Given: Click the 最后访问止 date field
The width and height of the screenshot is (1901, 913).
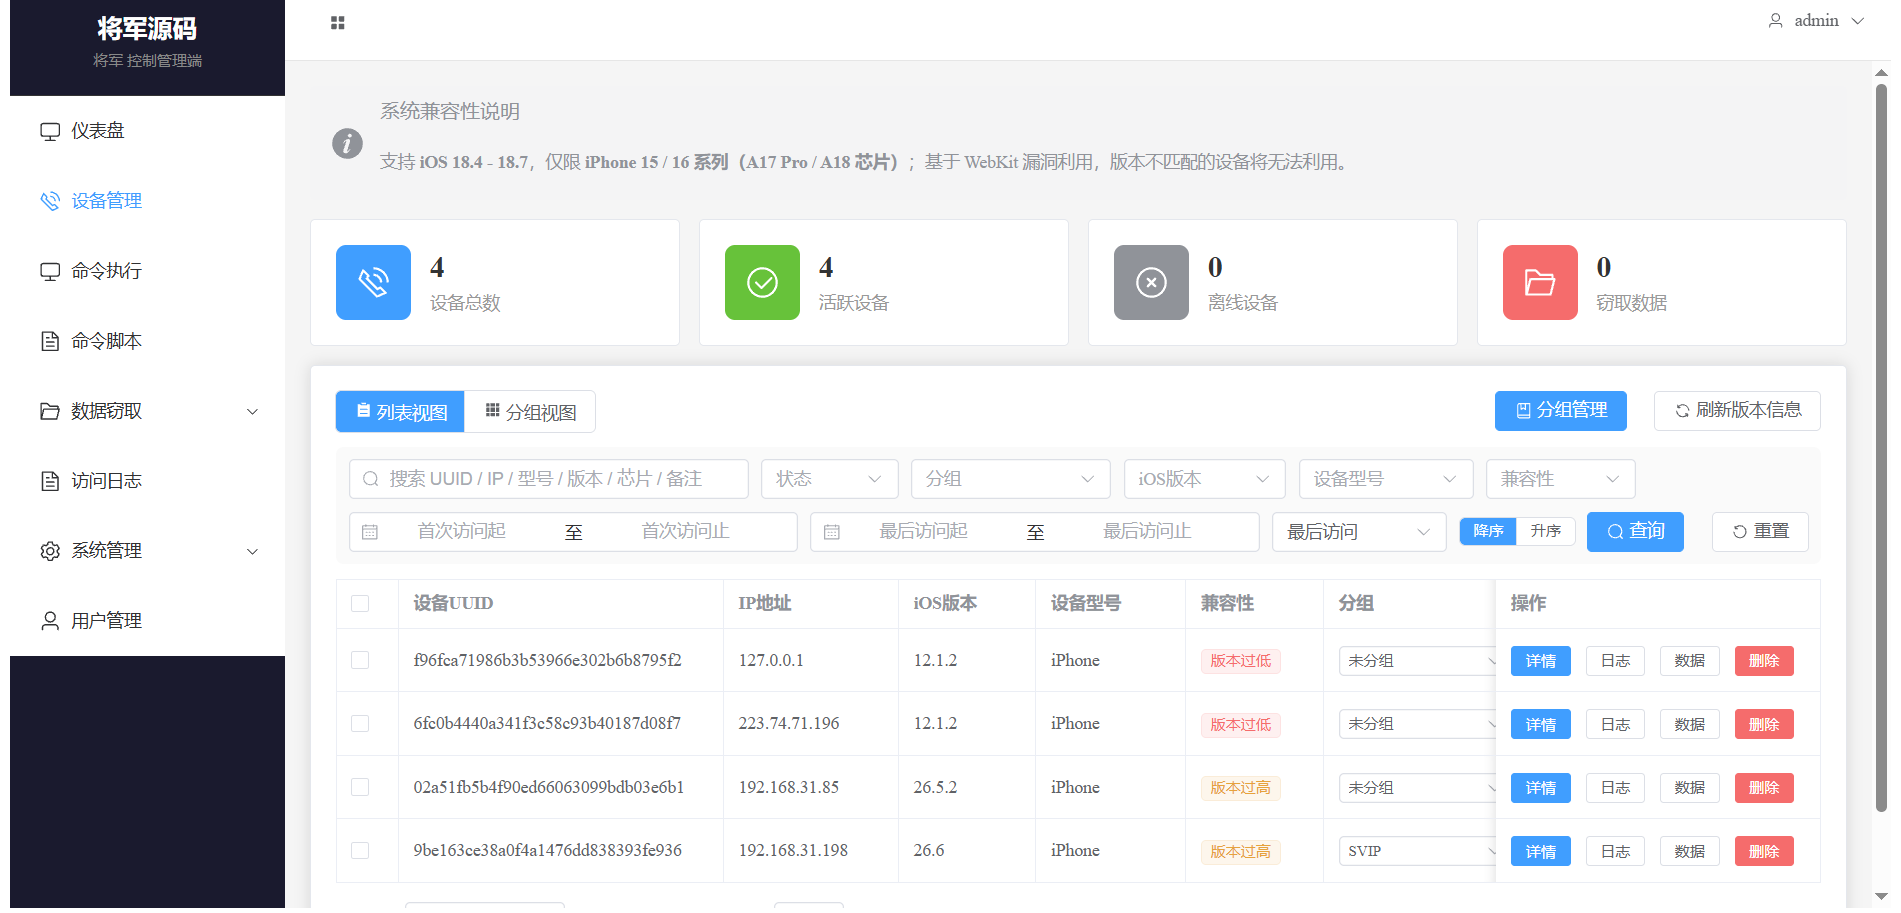Looking at the screenshot, I should 1148,532.
